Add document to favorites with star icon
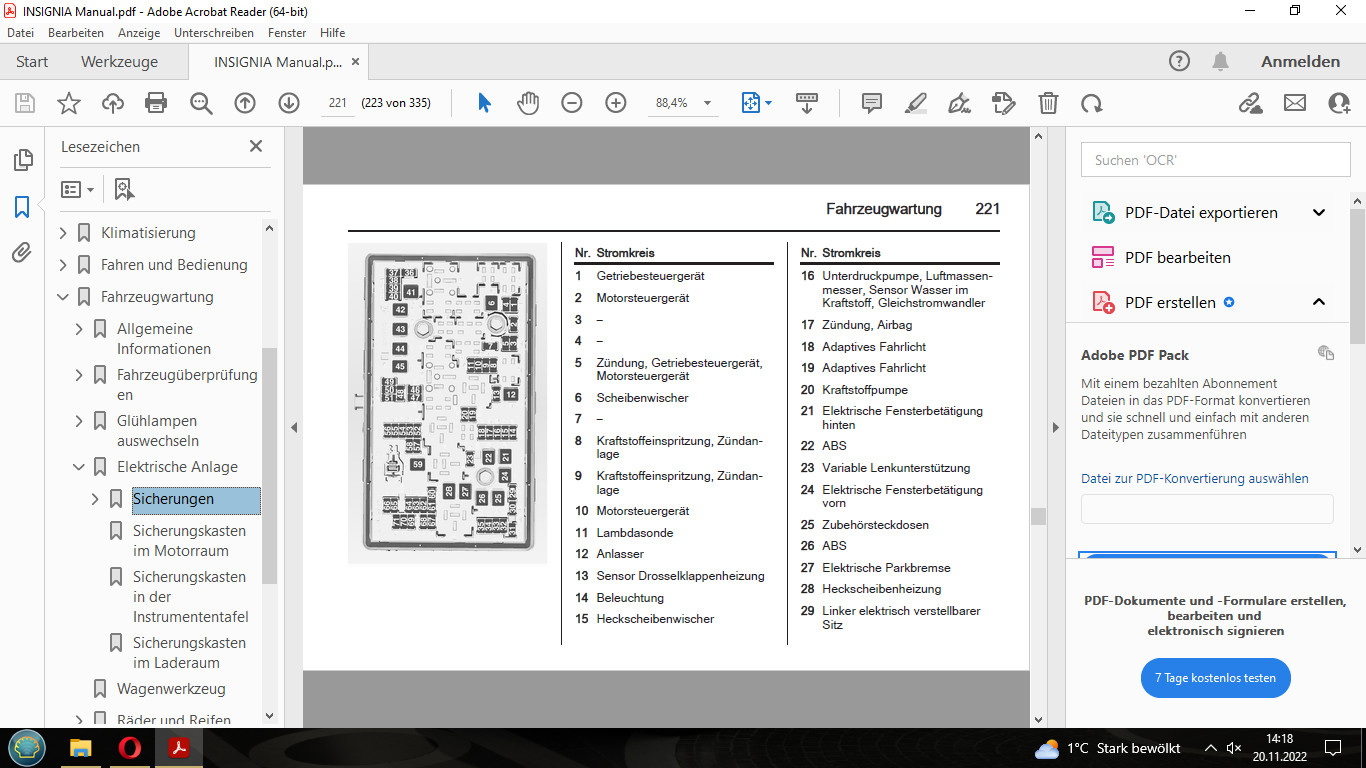The image size is (1366, 768). click(x=69, y=102)
